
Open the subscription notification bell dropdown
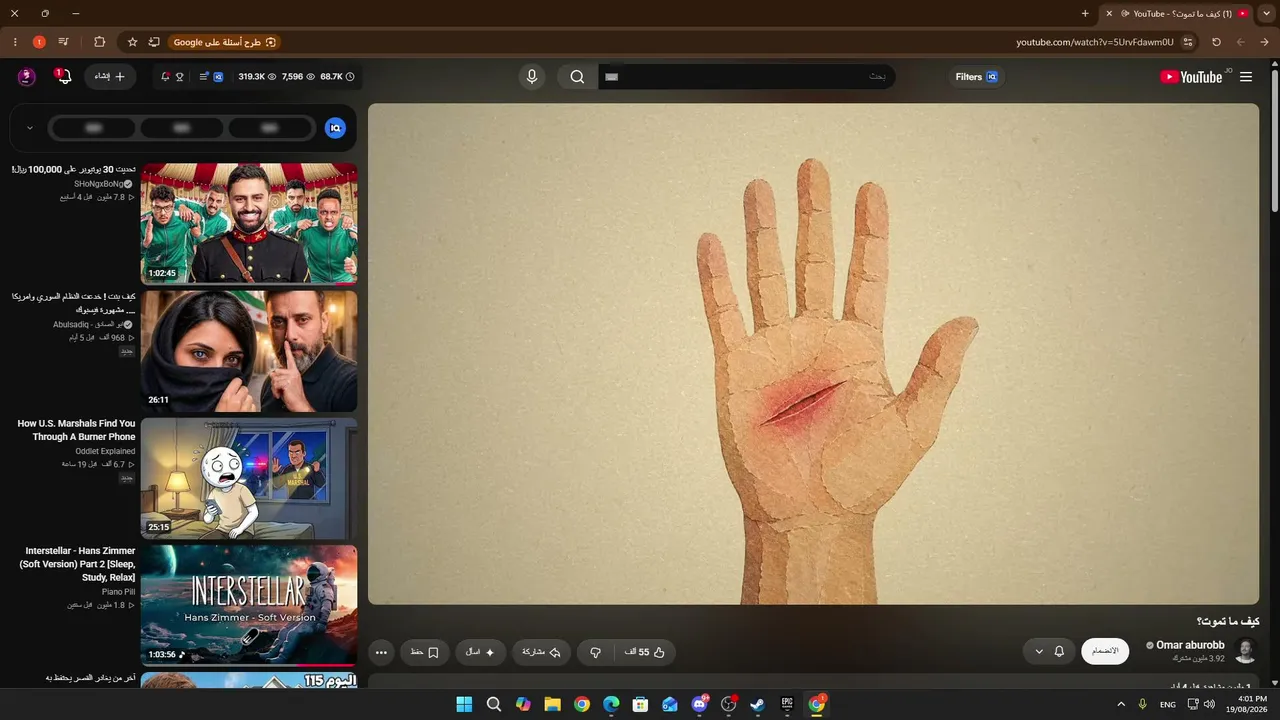click(1049, 651)
